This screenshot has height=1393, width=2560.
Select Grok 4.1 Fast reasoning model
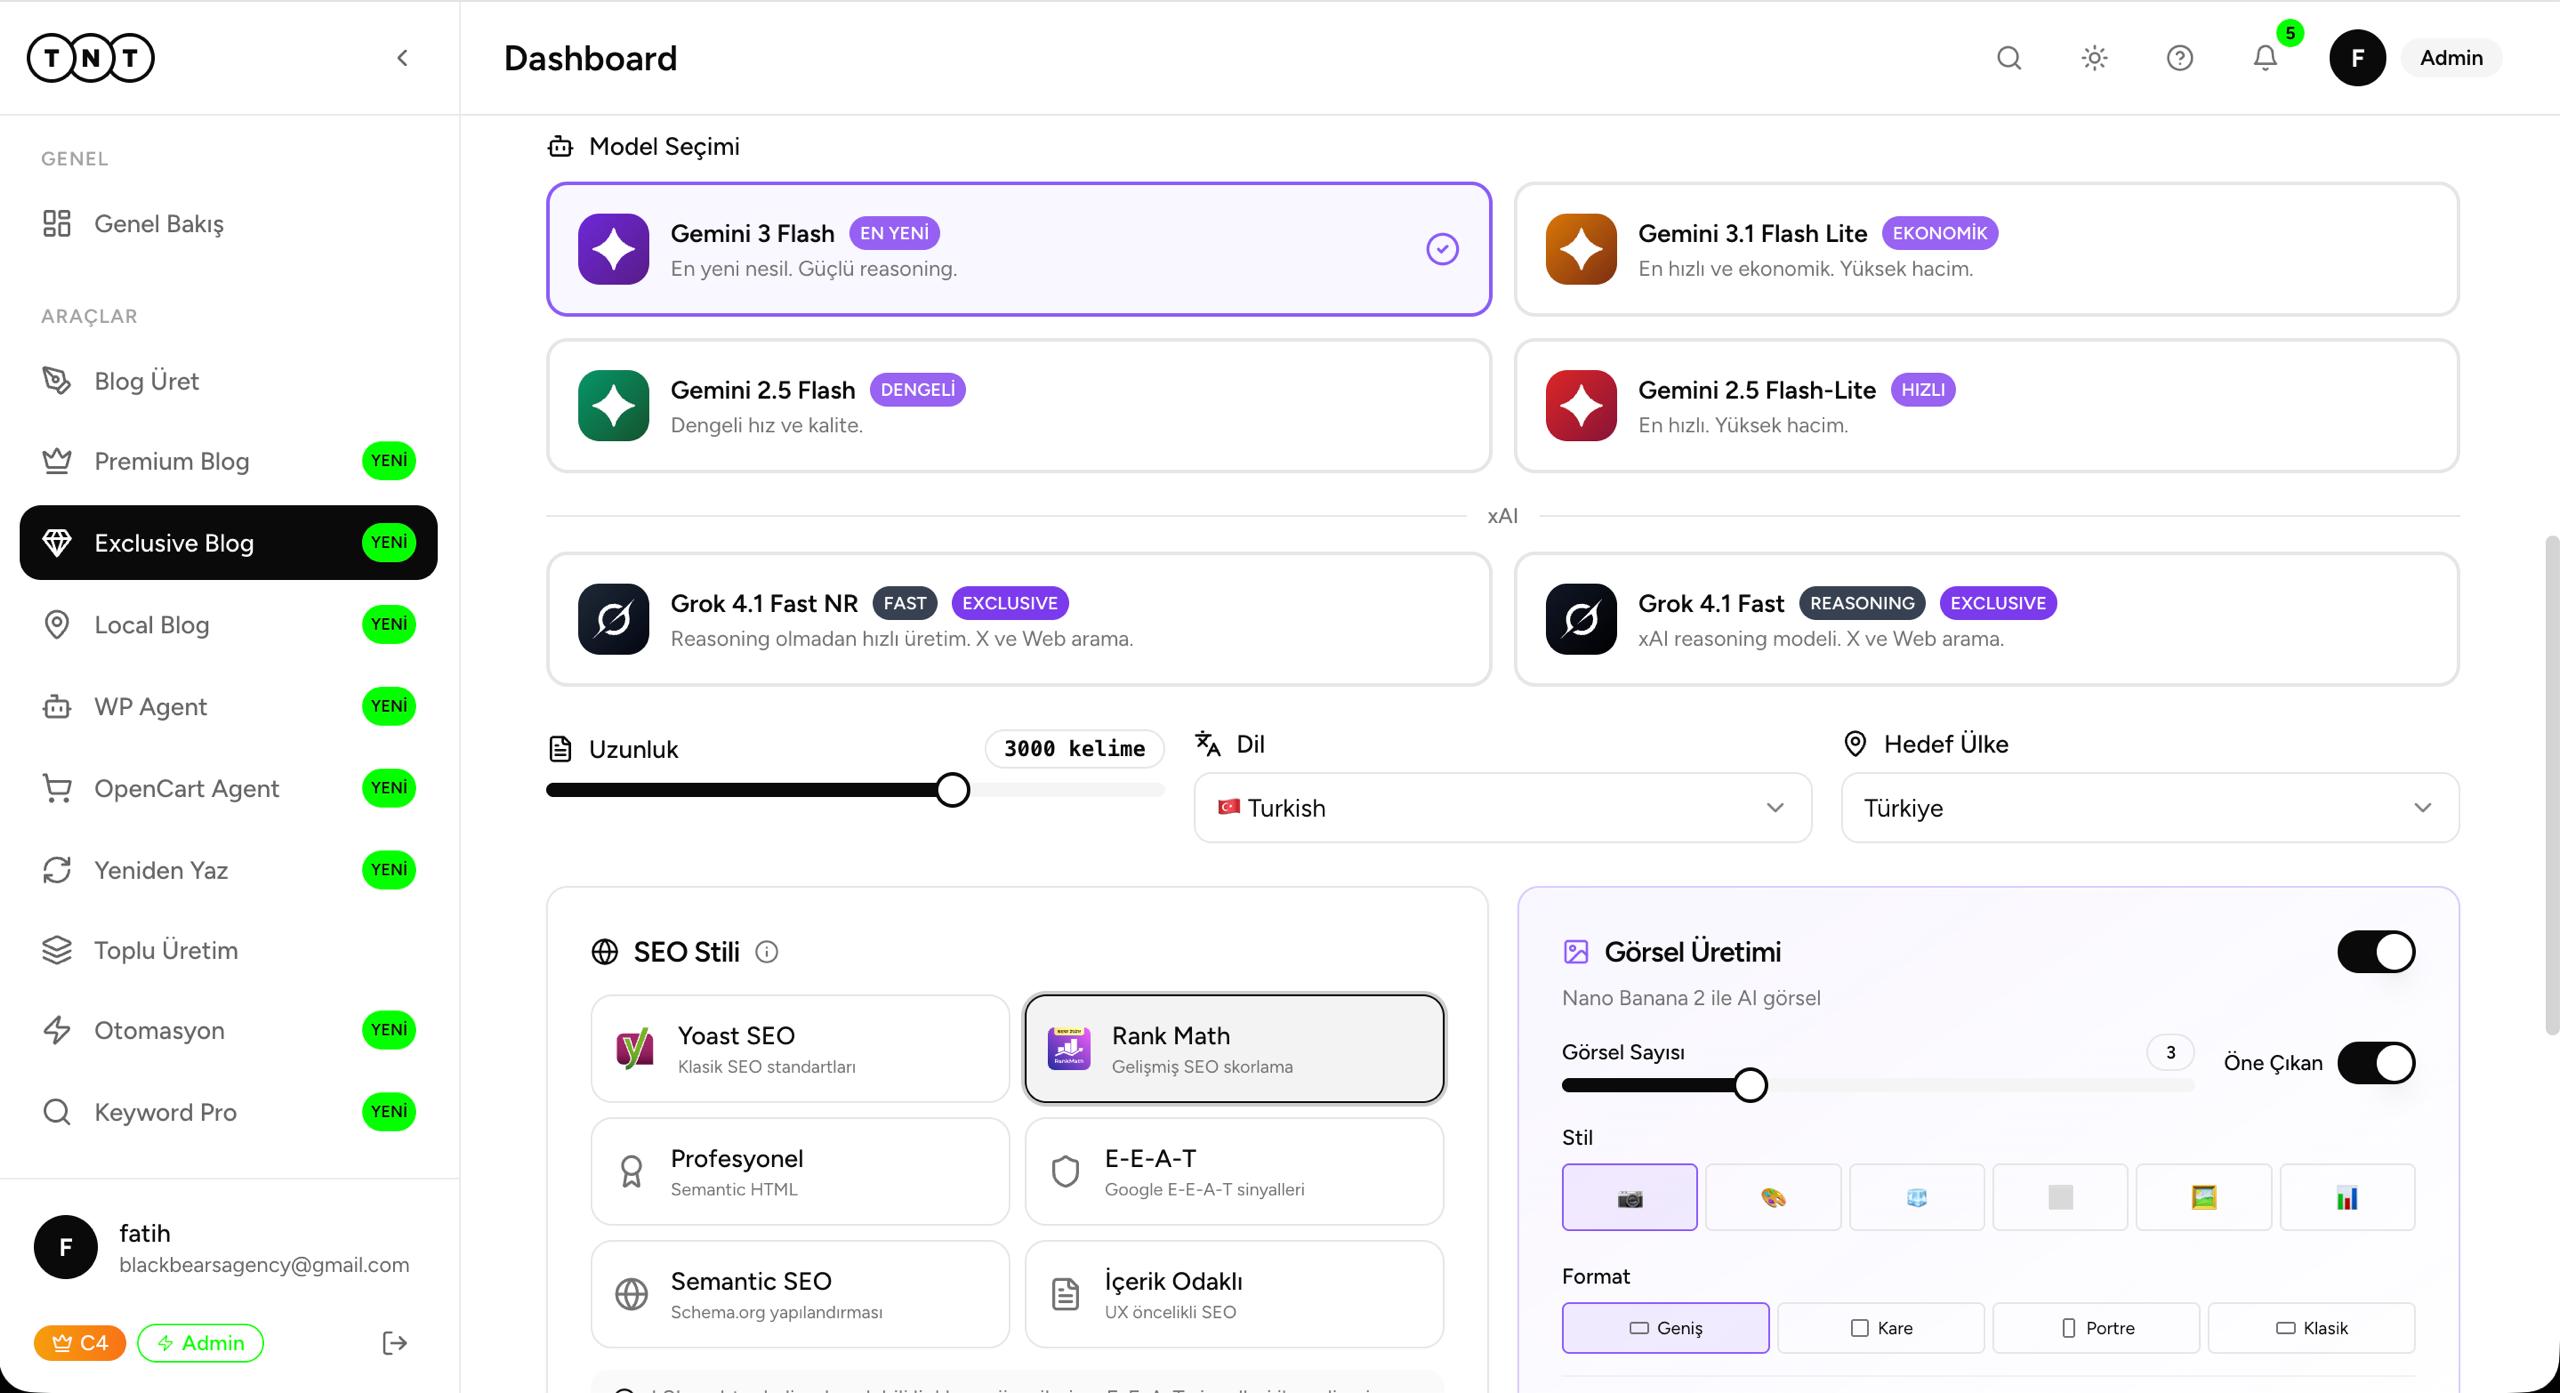(x=1986, y=619)
